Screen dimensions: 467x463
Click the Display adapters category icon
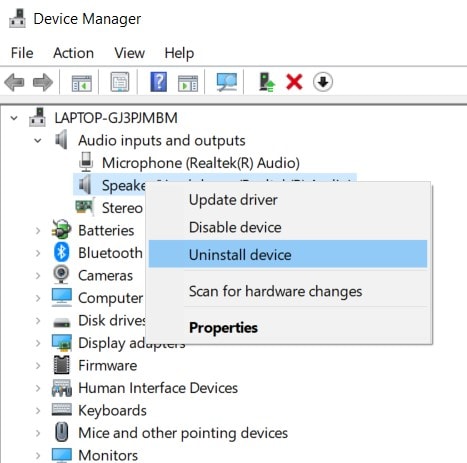62,343
